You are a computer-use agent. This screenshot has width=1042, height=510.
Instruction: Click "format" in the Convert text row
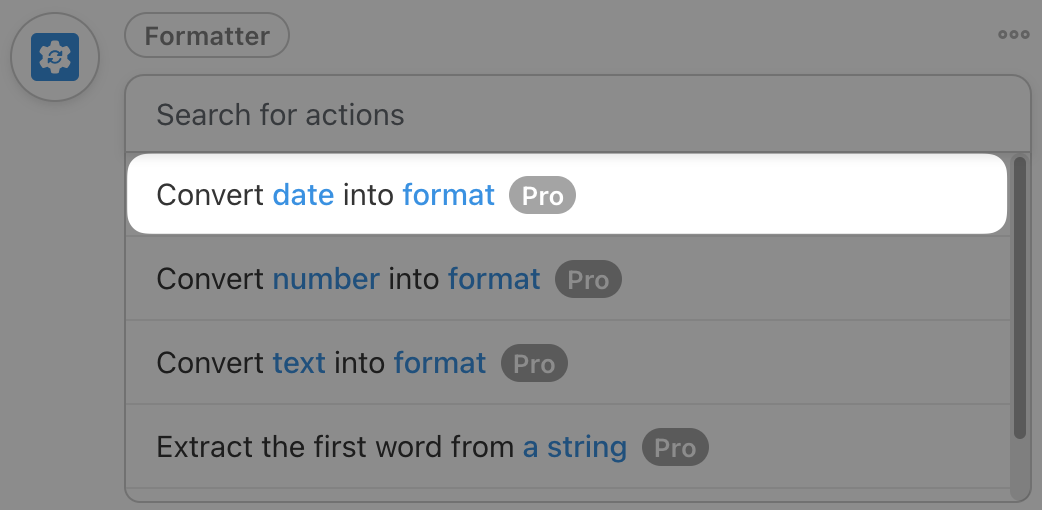440,362
